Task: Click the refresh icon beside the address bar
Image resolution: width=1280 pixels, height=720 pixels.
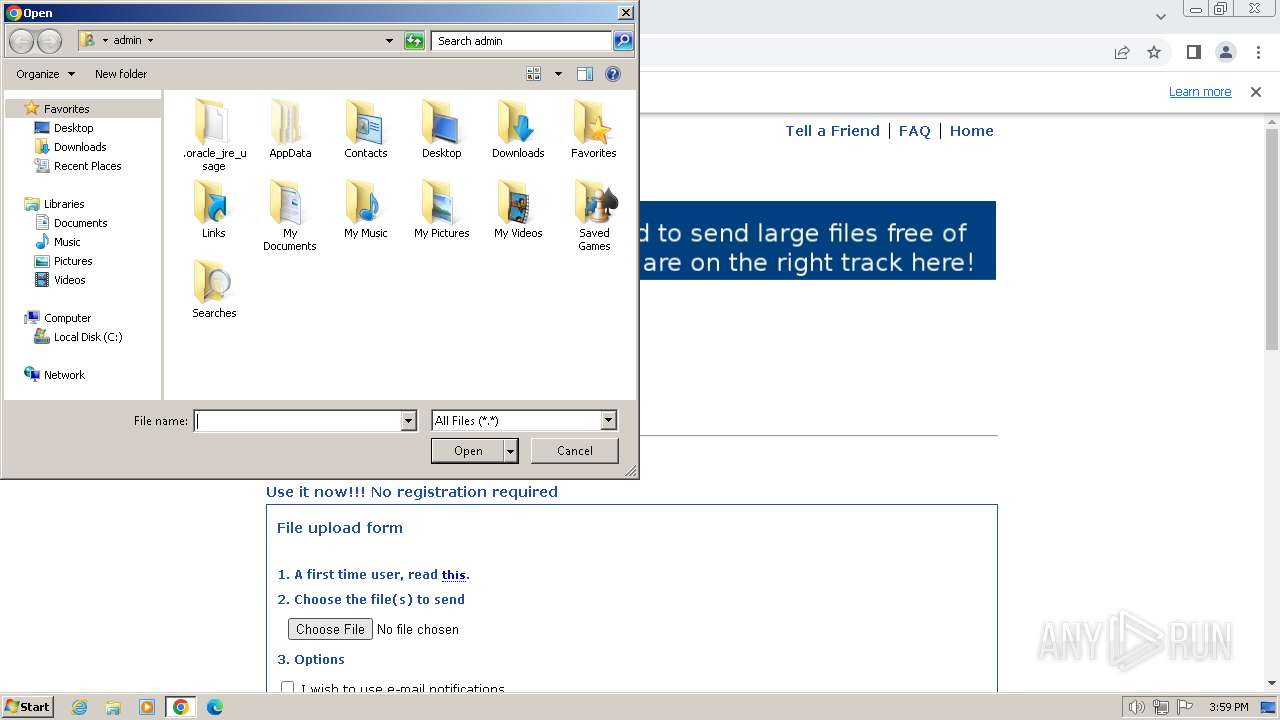Action: pyautogui.click(x=414, y=41)
